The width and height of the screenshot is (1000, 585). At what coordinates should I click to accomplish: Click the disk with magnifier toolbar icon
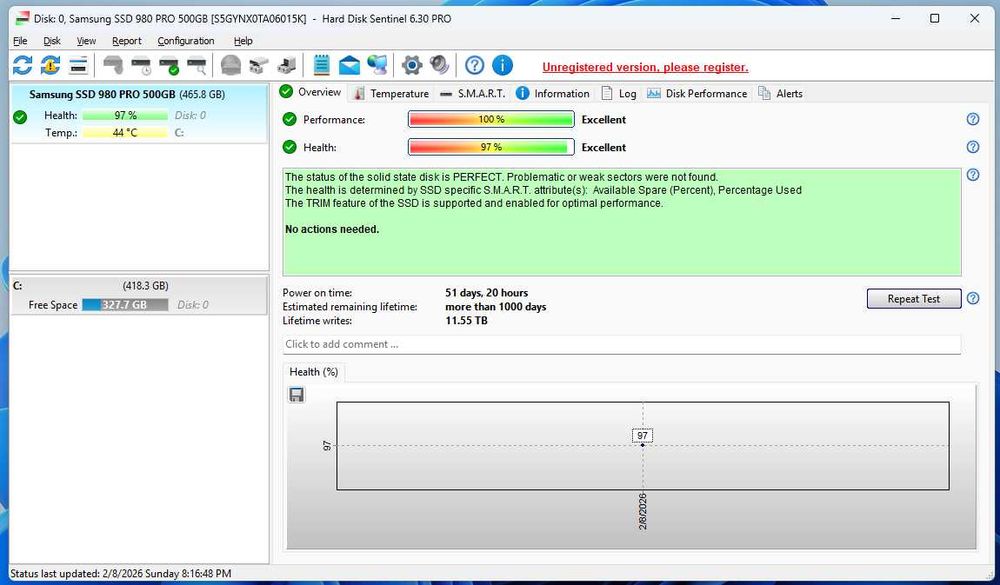(x=196, y=65)
